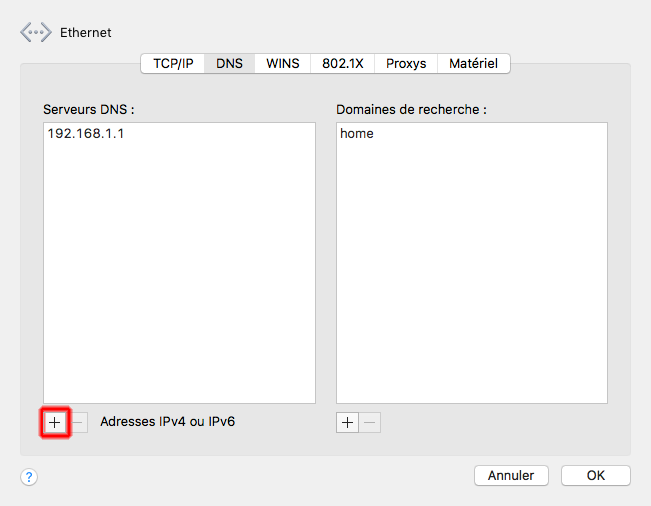Viewport: 651px width, 506px height.
Task: Click the "Ethernet" title text
Action: pos(86,32)
